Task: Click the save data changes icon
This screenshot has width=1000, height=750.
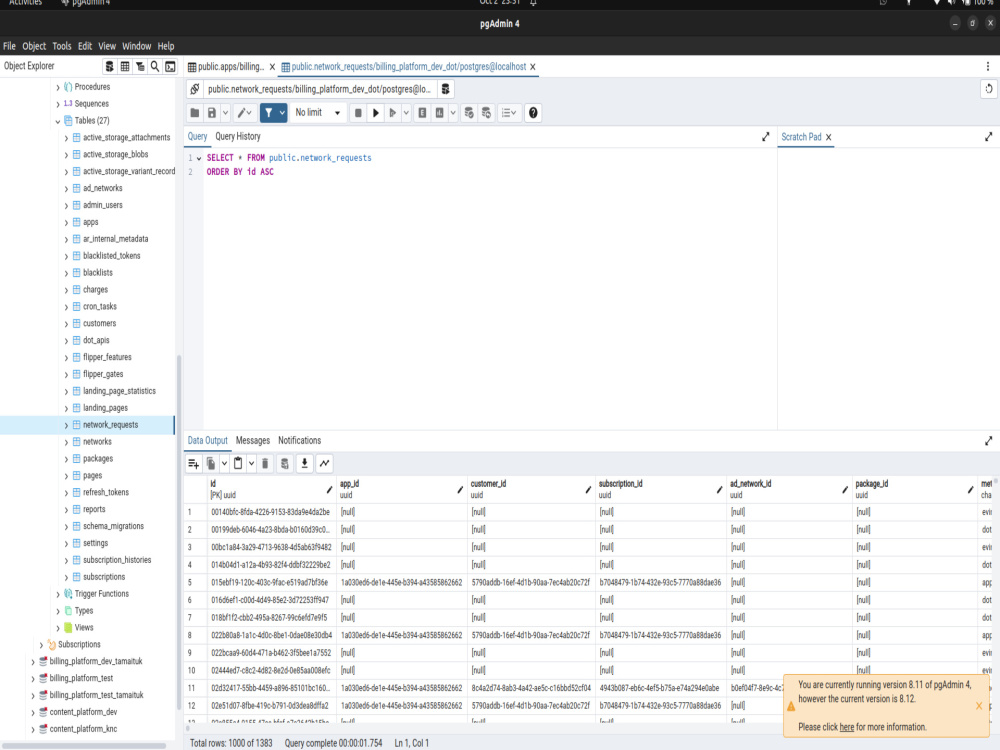Action: pyautogui.click(x=285, y=464)
